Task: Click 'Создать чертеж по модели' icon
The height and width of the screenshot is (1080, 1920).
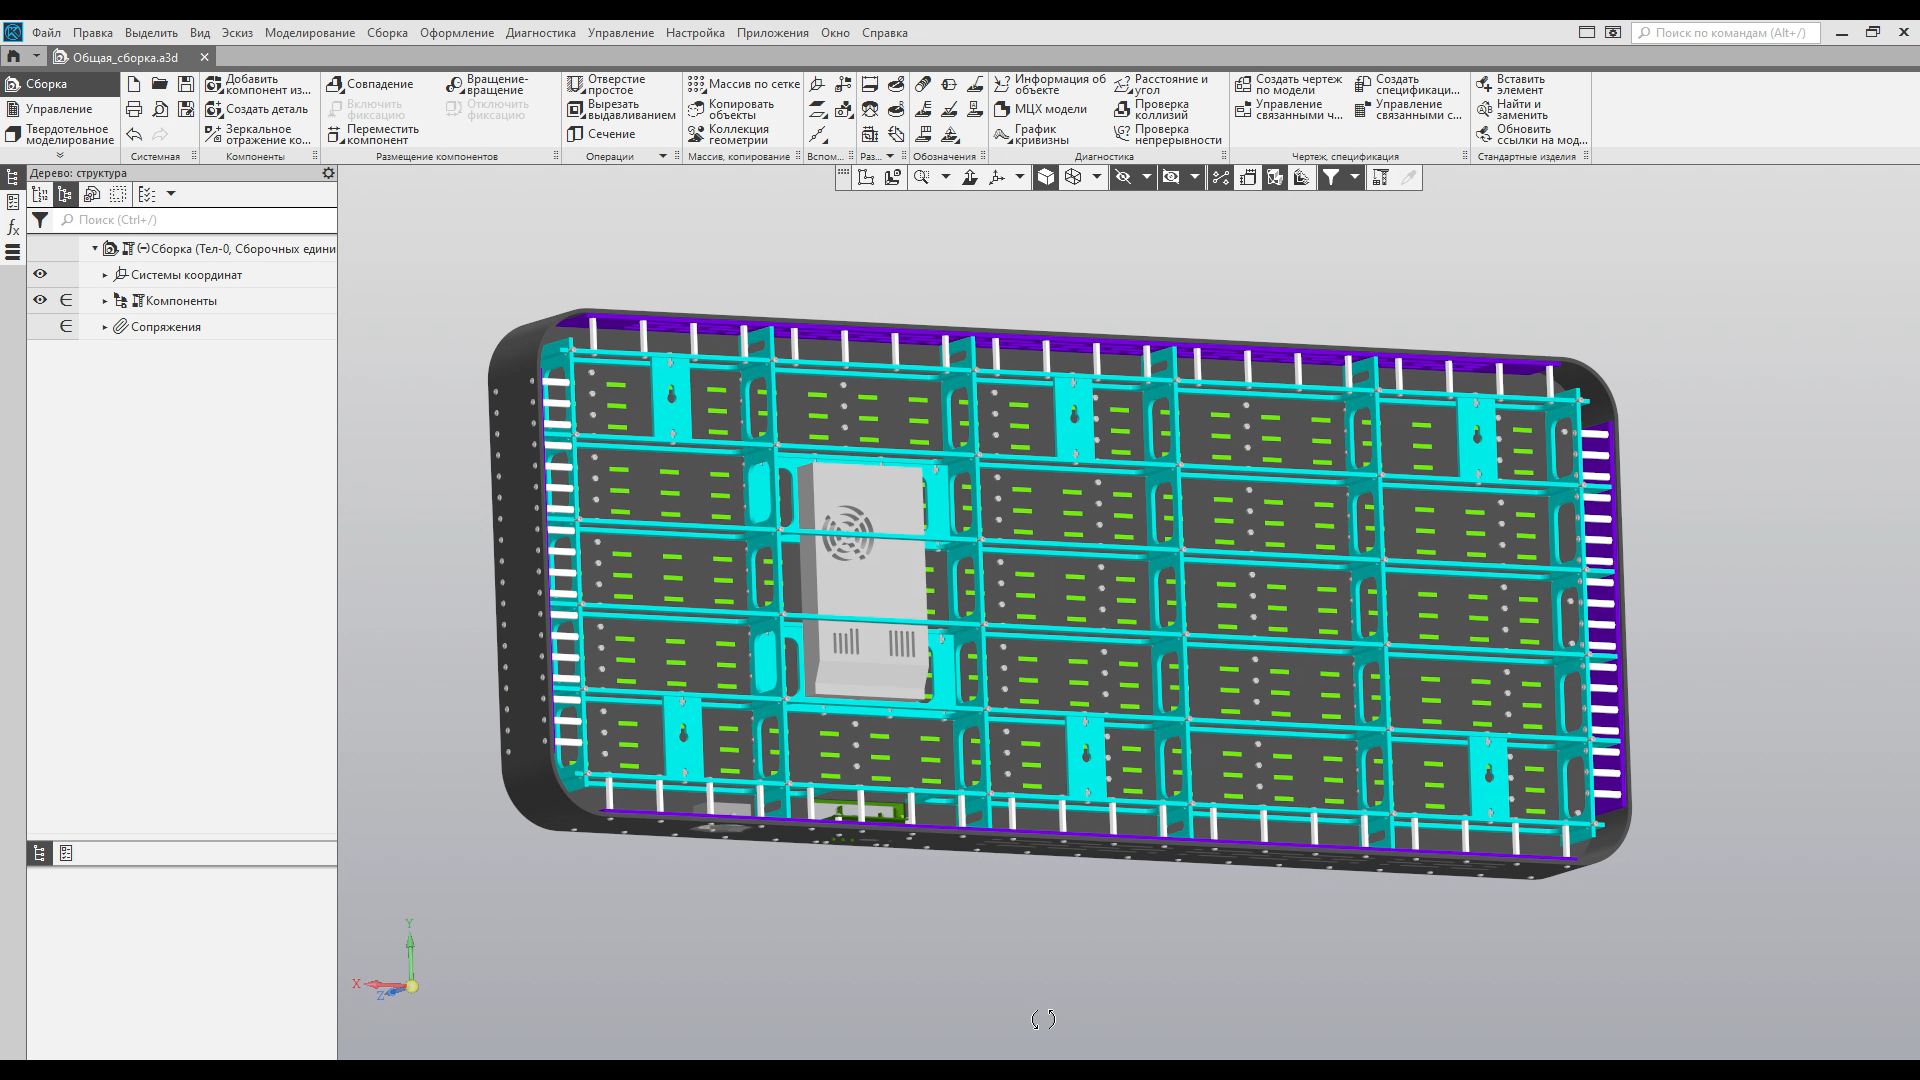Action: (1243, 84)
